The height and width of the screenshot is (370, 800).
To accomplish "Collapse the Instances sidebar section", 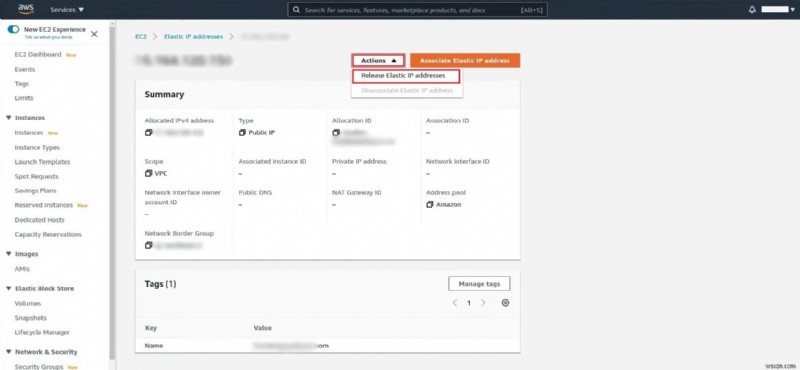I will click(9, 118).
